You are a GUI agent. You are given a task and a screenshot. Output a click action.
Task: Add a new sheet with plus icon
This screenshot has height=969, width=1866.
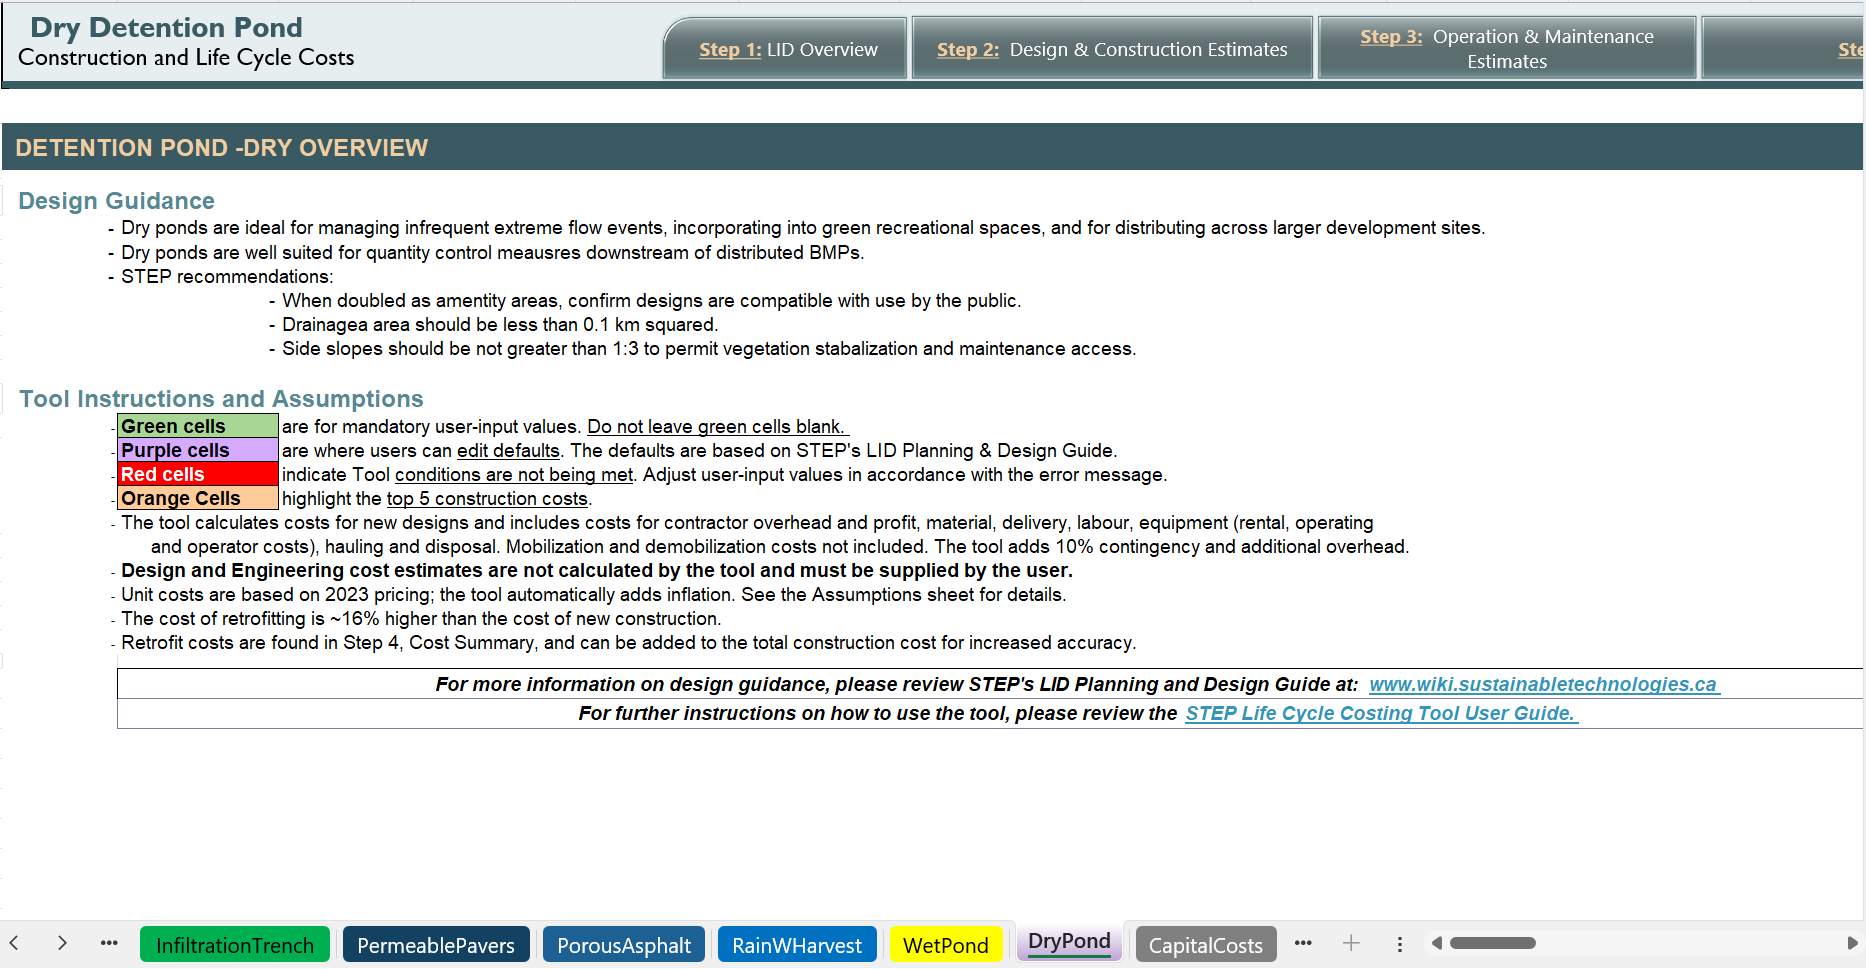[1351, 943]
